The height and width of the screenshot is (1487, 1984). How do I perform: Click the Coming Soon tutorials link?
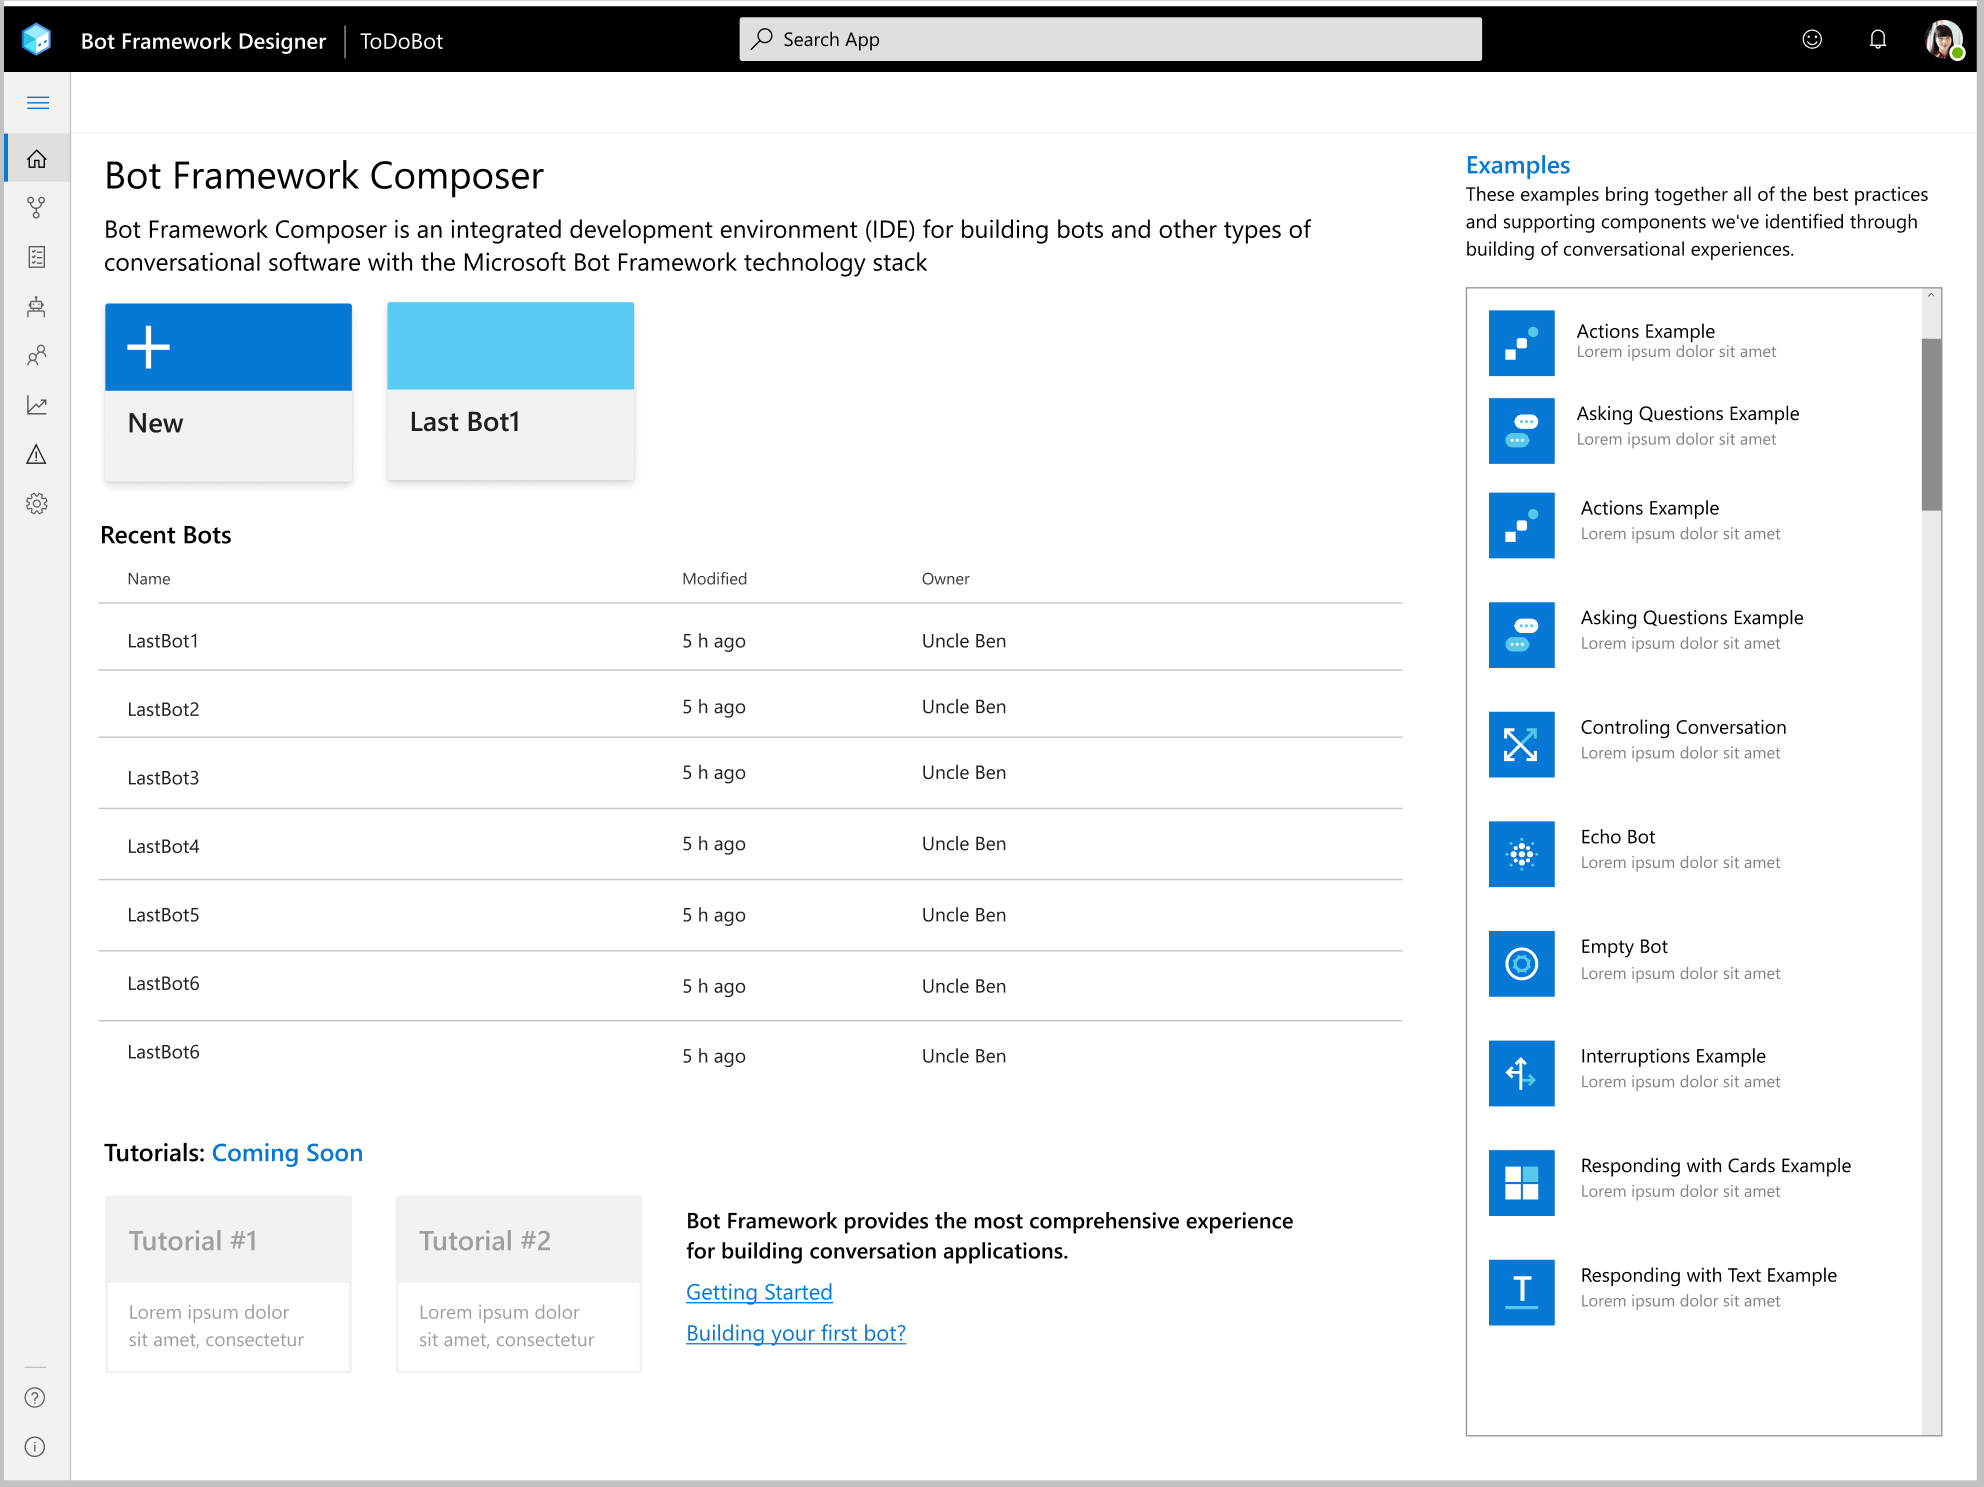287,1153
